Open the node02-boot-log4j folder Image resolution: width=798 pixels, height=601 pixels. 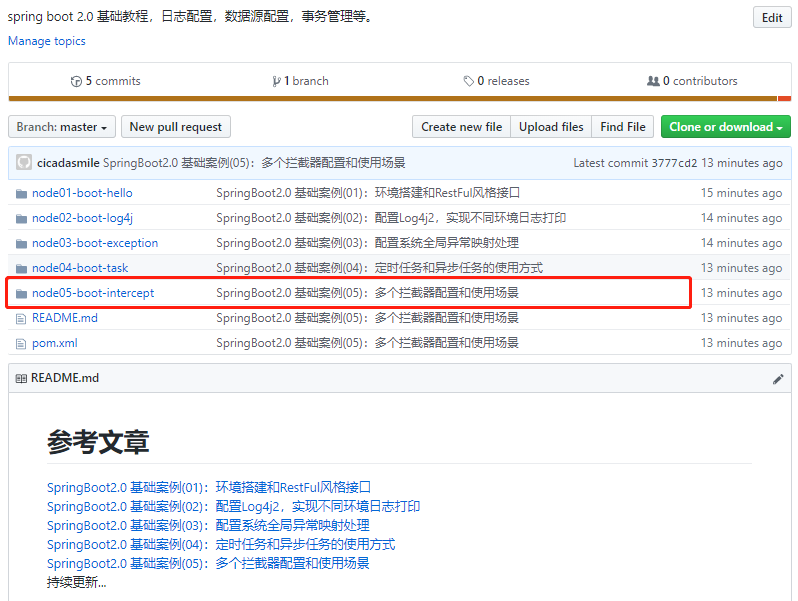82,218
